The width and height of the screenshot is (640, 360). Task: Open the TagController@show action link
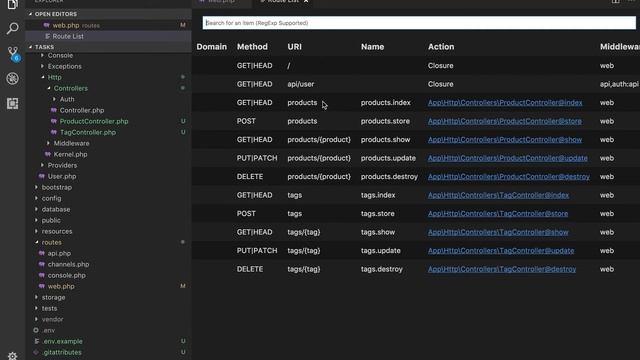[498, 232]
